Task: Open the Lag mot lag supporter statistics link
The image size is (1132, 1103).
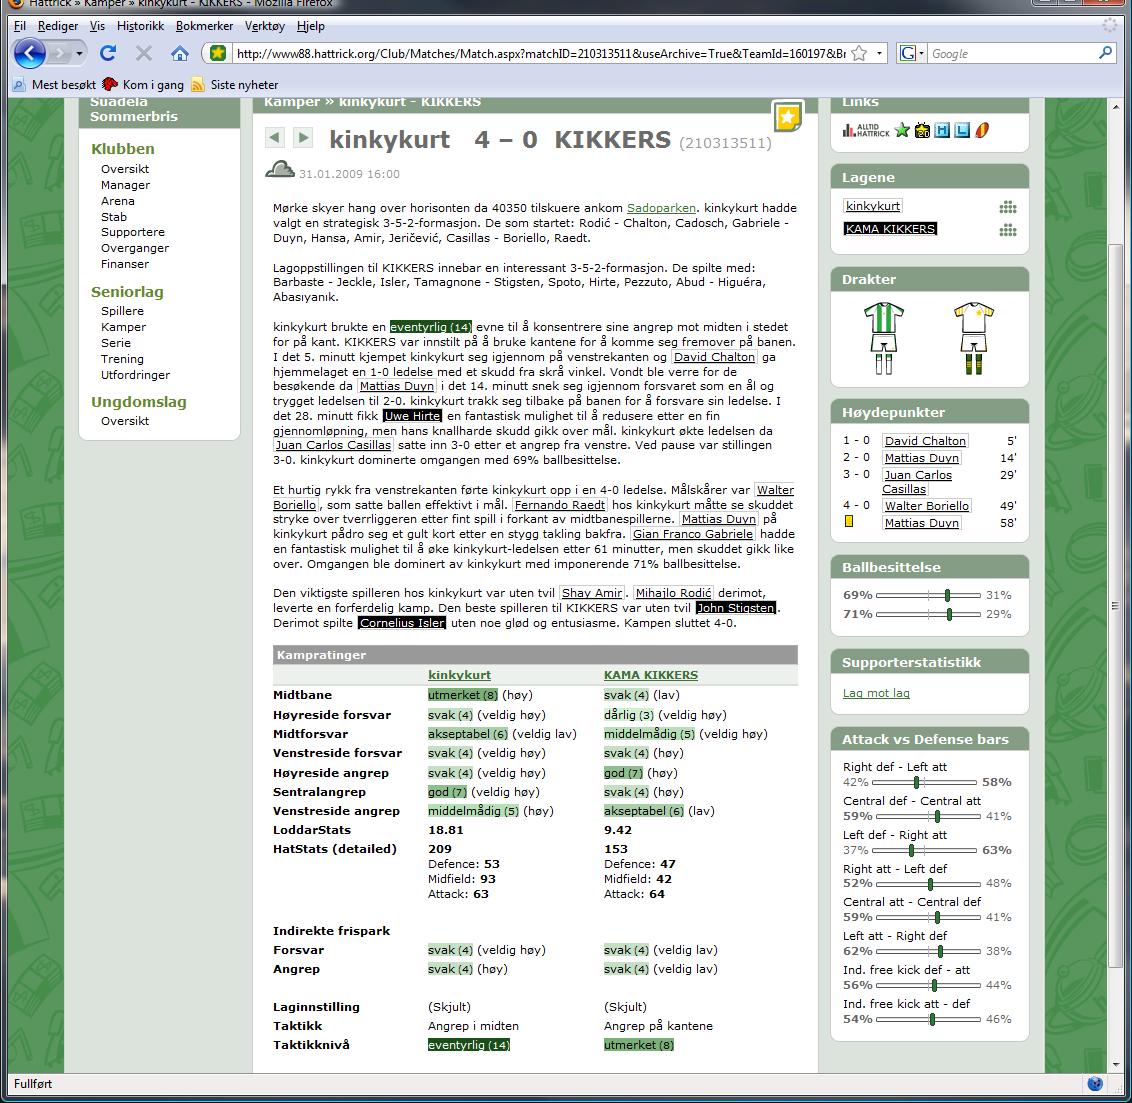Action: [x=876, y=693]
